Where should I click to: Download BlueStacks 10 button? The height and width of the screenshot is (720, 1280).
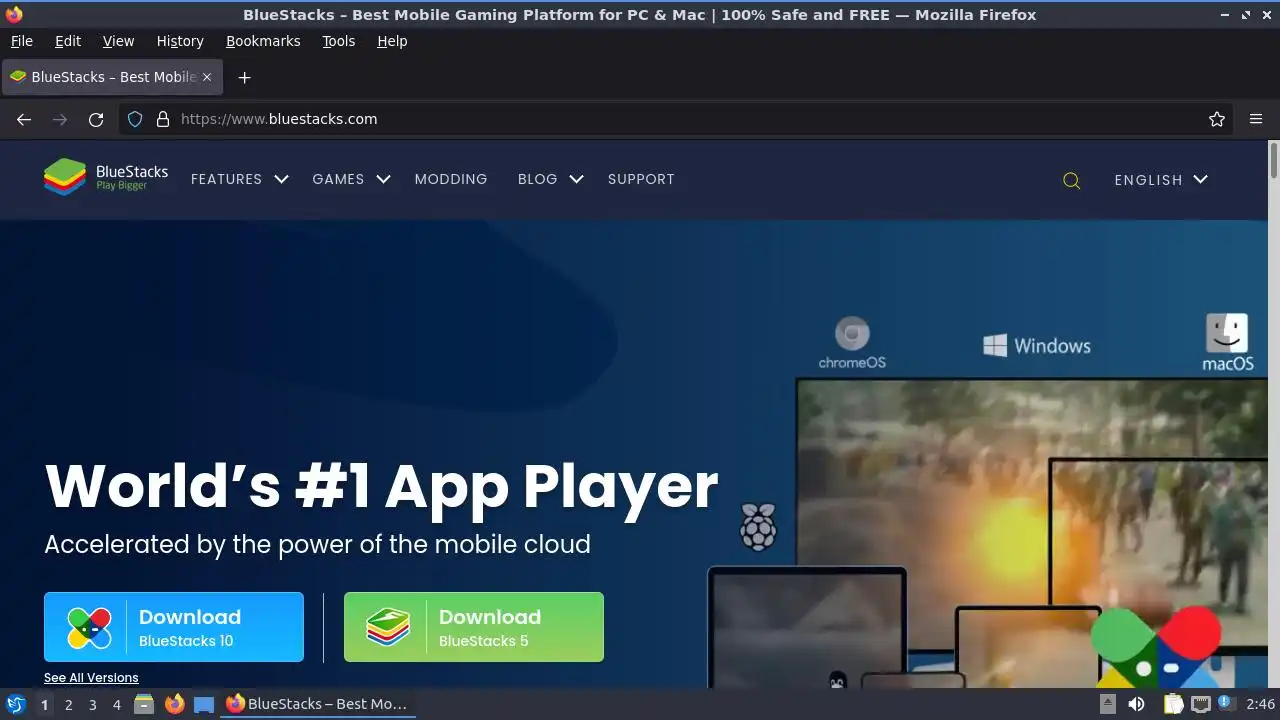pyautogui.click(x=174, y=627)
